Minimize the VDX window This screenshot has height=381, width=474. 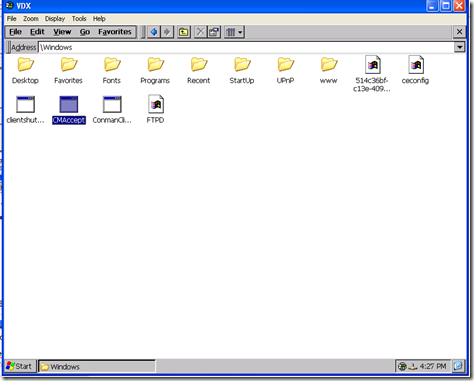pos(432,6)
